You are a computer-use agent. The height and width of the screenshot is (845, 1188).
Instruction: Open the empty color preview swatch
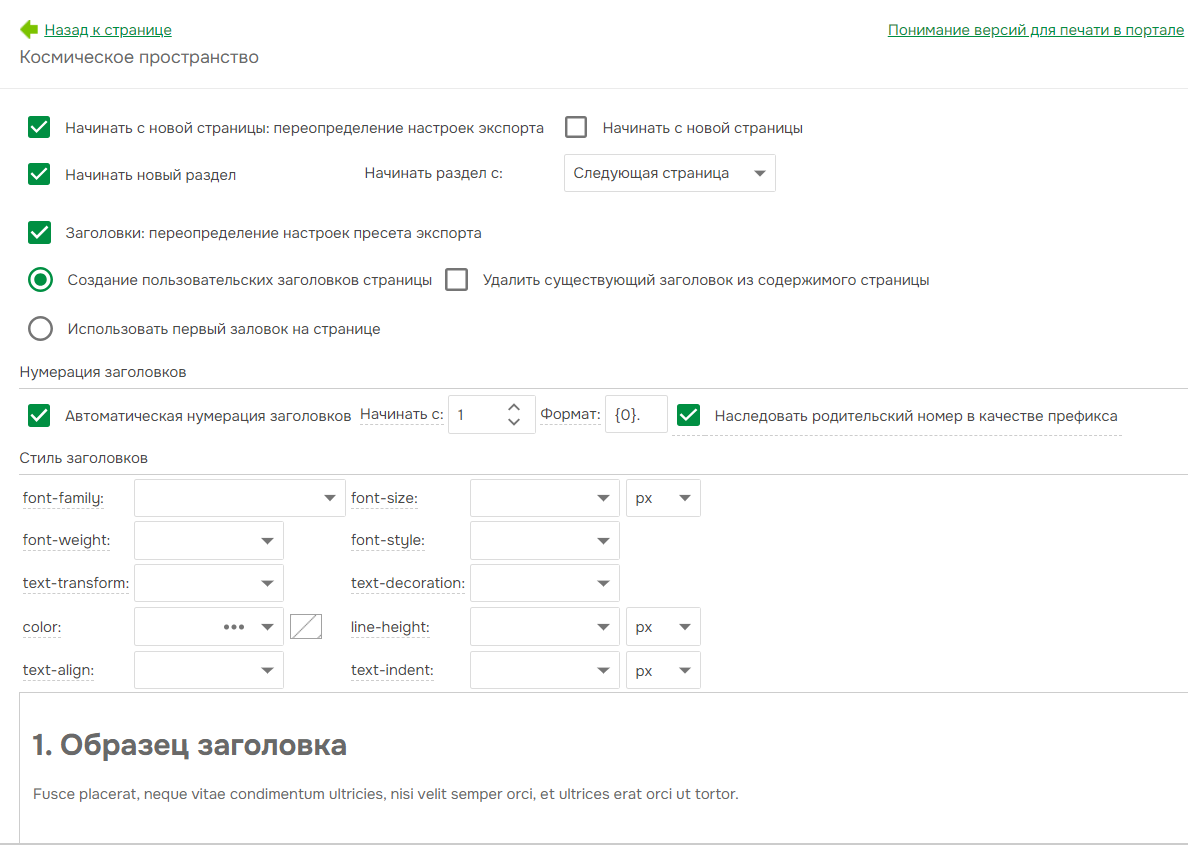(x=306, y=627)
